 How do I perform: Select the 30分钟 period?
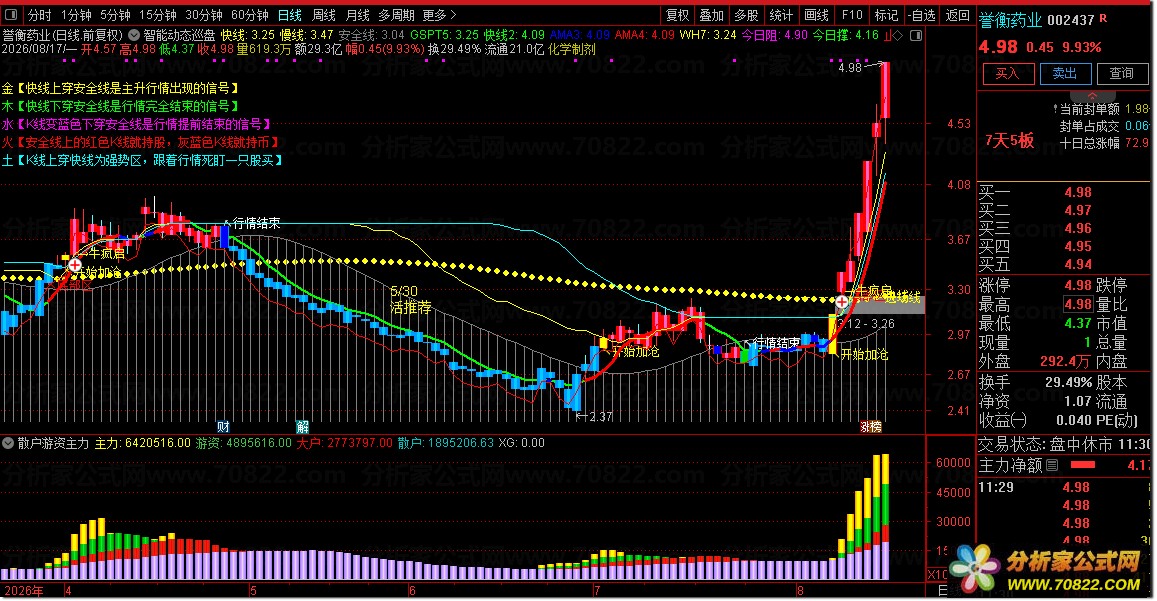(204, 15)
